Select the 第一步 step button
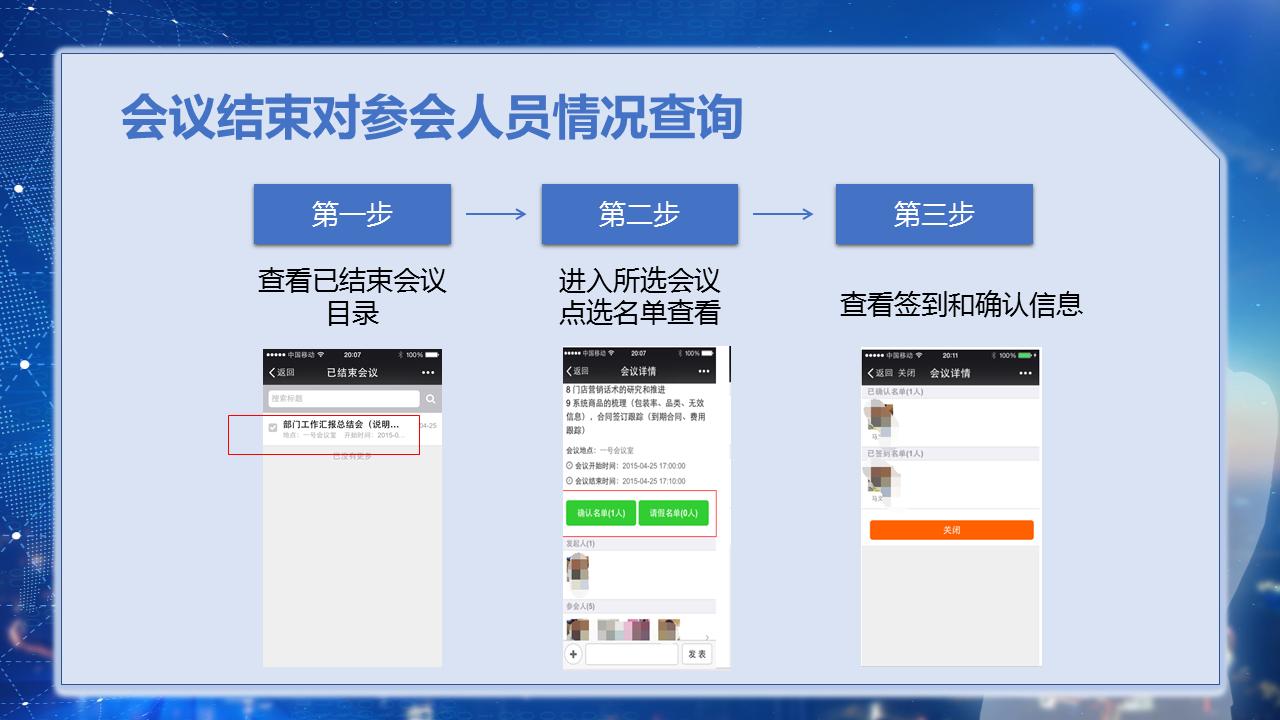Viewport: 1280px width, 720px height. click(353, 213)
